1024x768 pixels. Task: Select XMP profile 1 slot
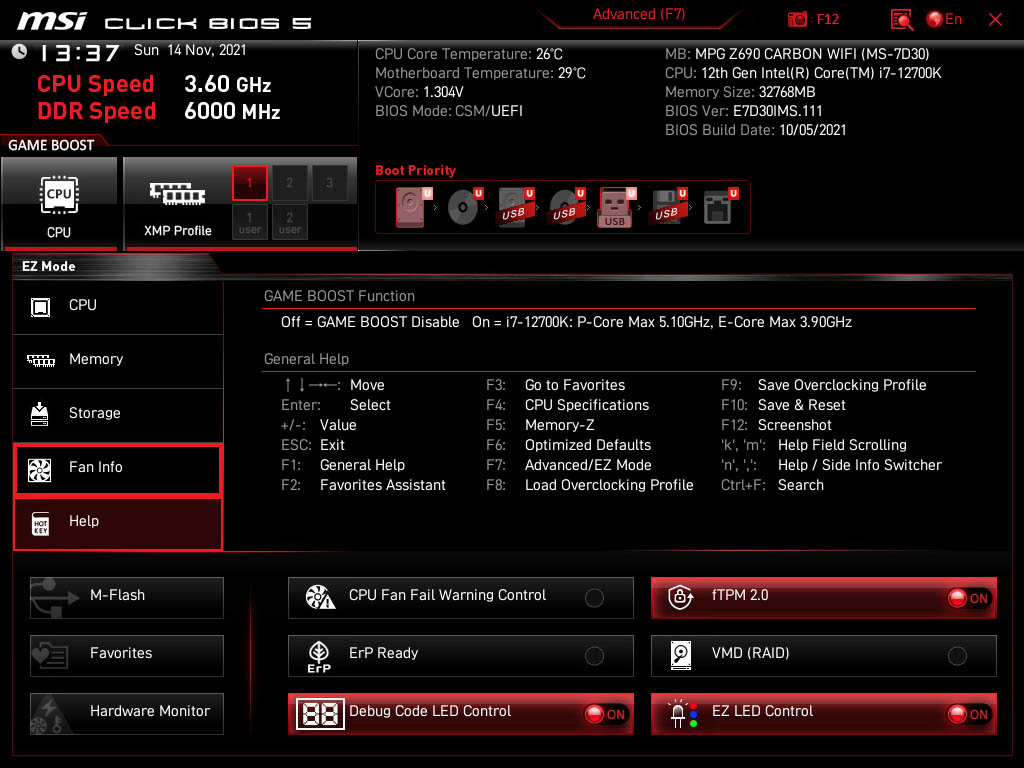coord(250,183)
